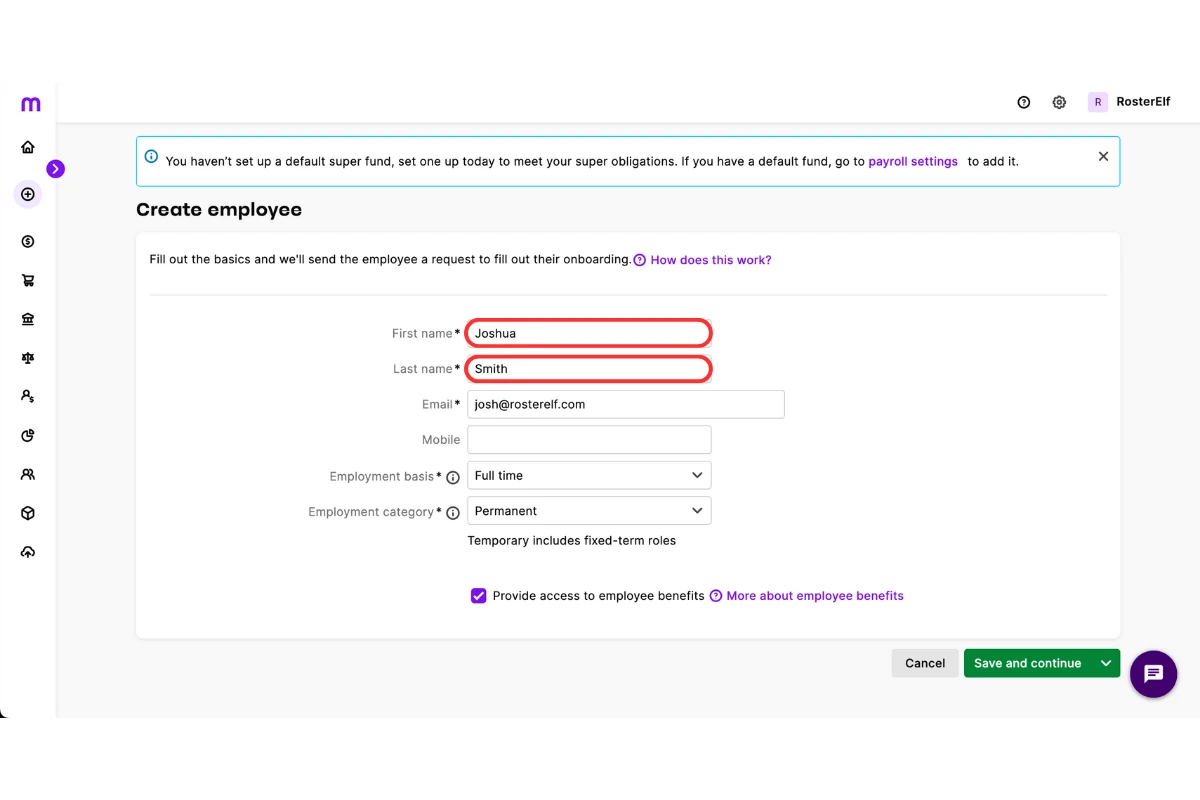Open the dollar-sign Sales icon
Viewport: 1200px width, 800px height.
point(28,241)
